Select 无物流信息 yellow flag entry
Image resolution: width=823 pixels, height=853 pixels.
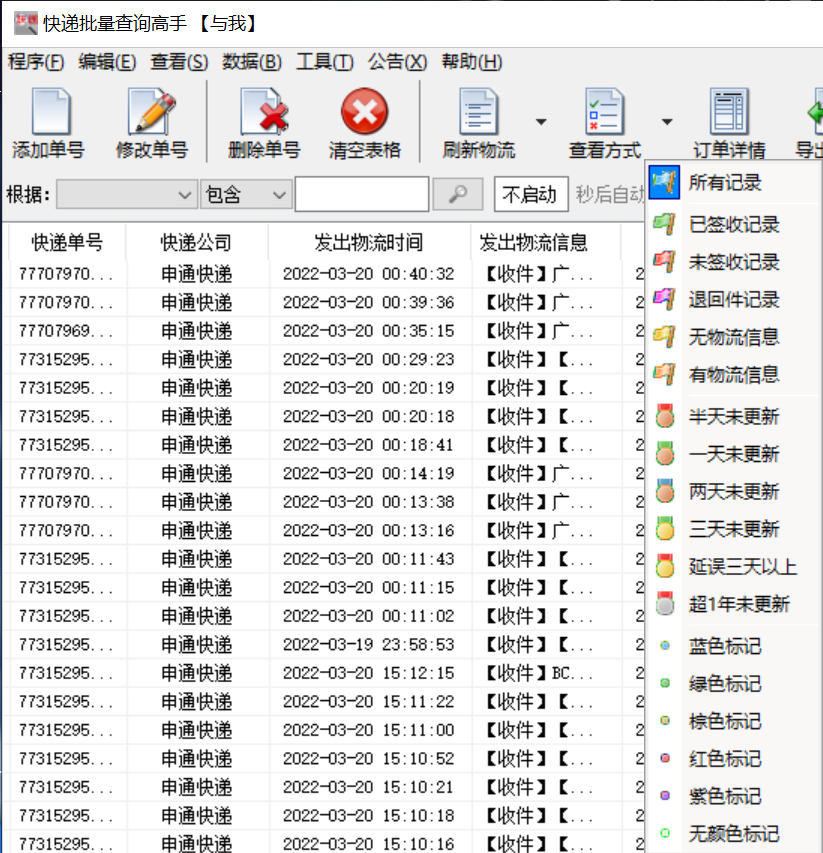tap(734, 337)
